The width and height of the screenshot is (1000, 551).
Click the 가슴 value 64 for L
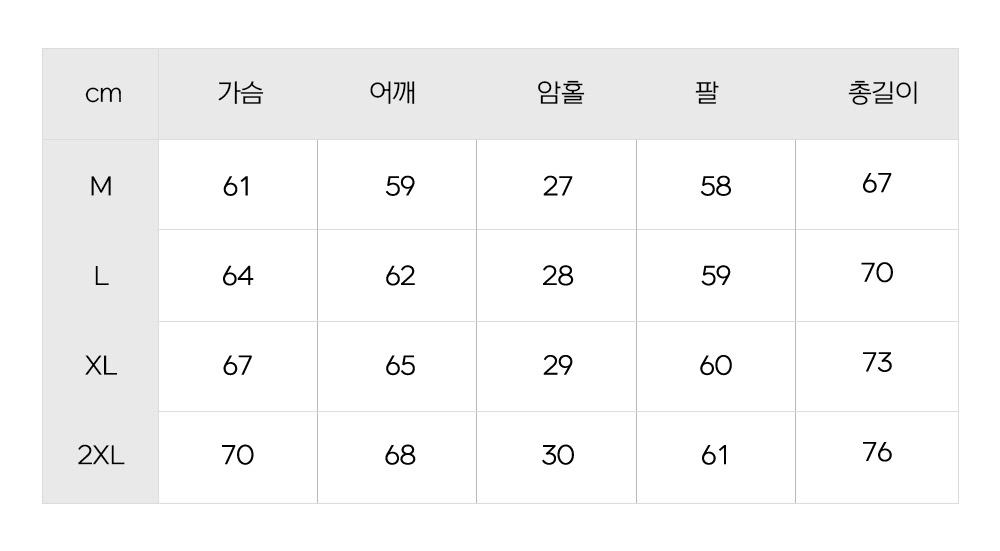238,276
